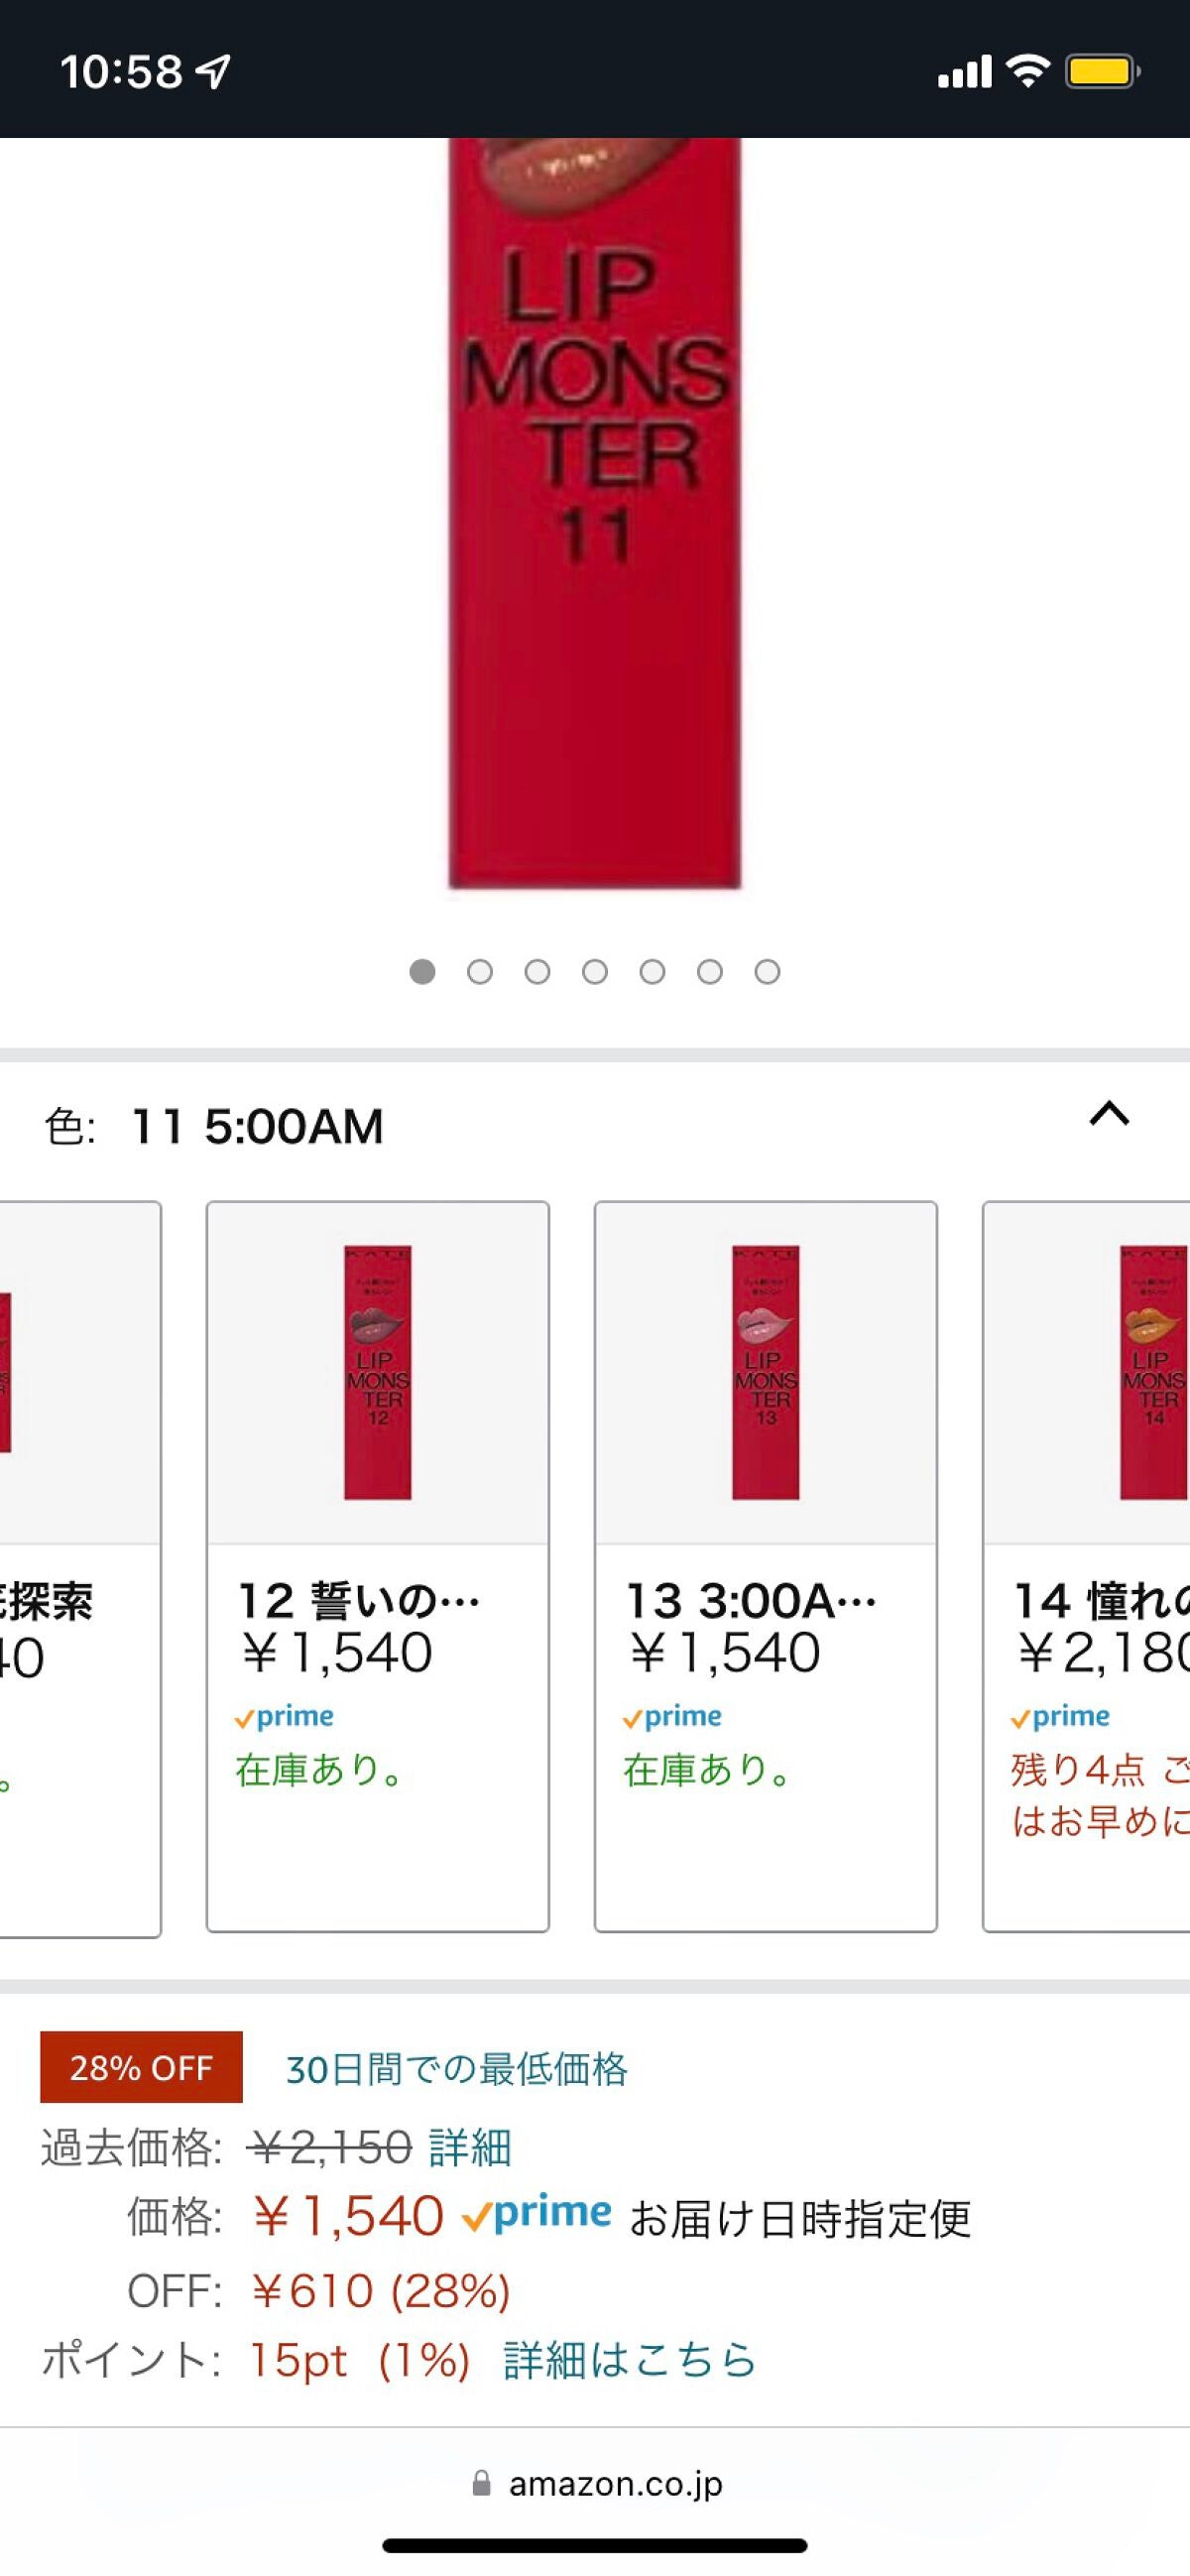Tap the first image pagination dot
The height and width of the screenshot is (2576, 1190).
pyautogui.click(x=422, y=972)
